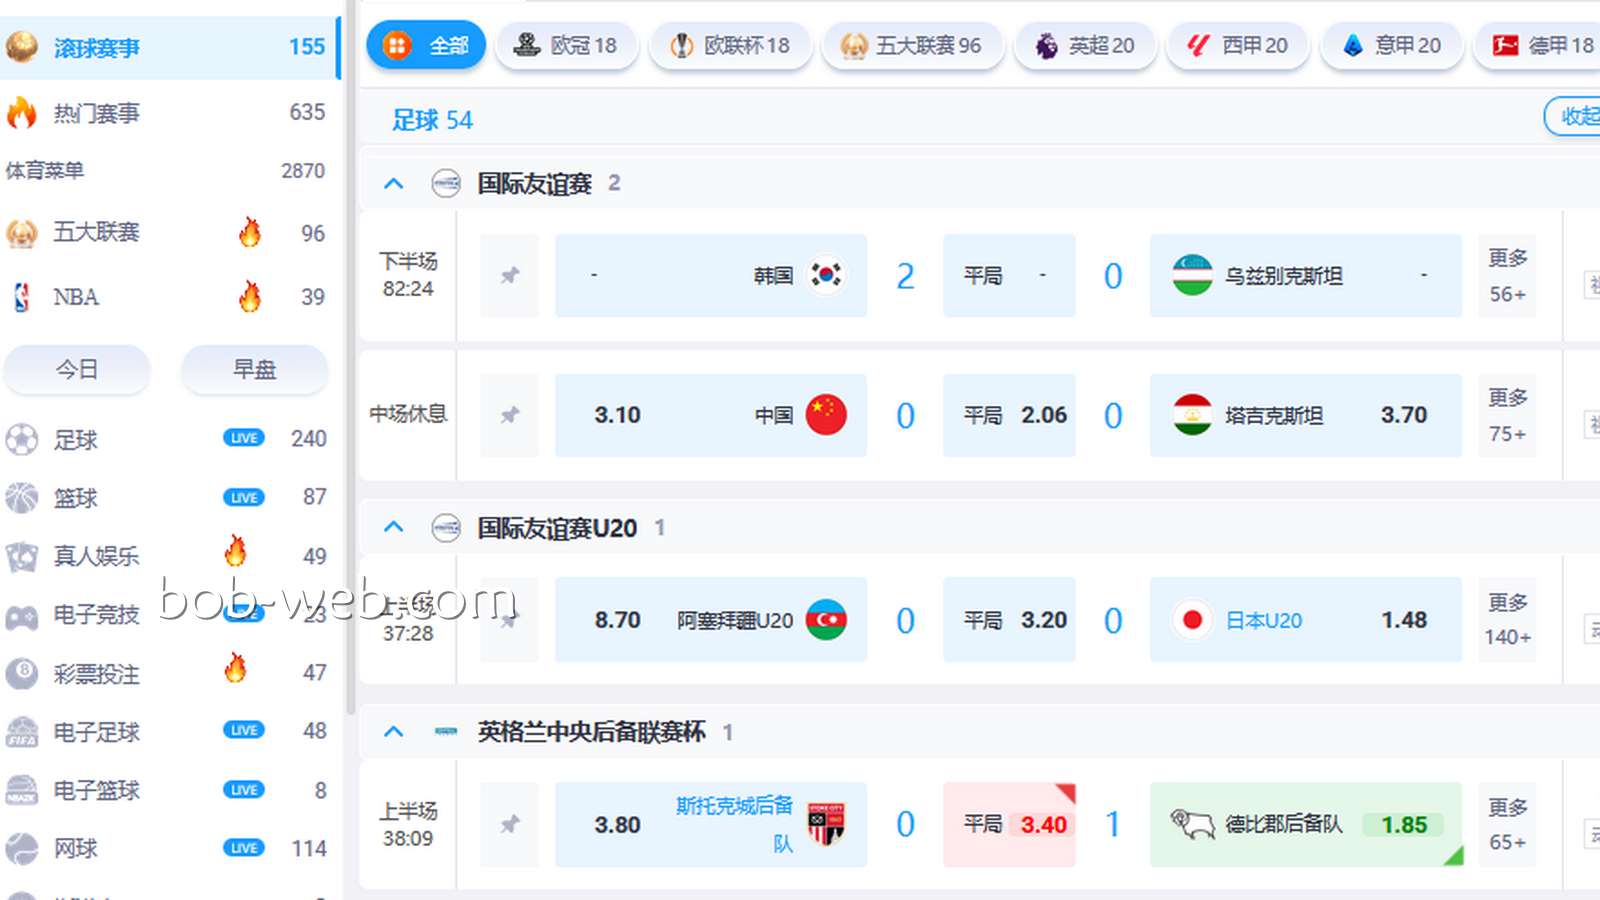Viewport: 1600px width, 900px height.
Task: Click the 网球 tennis ball icon
Action: tap(21, 849)
